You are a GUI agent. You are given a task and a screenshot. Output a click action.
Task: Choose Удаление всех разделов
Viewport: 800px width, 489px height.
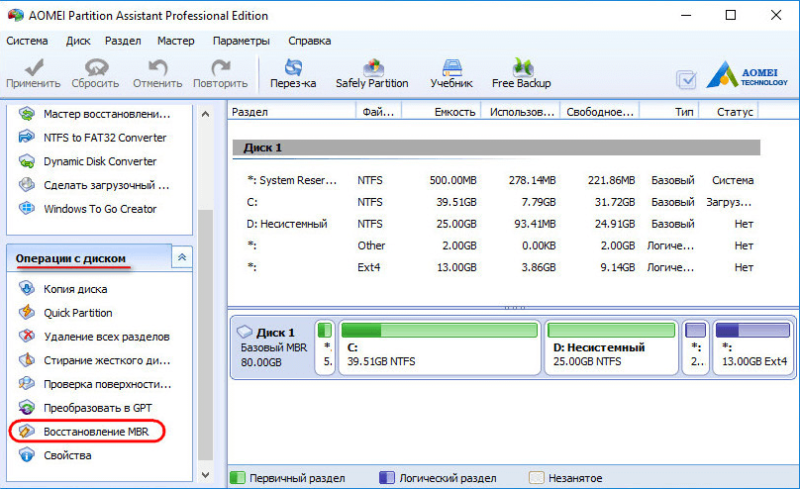(94, 336)
